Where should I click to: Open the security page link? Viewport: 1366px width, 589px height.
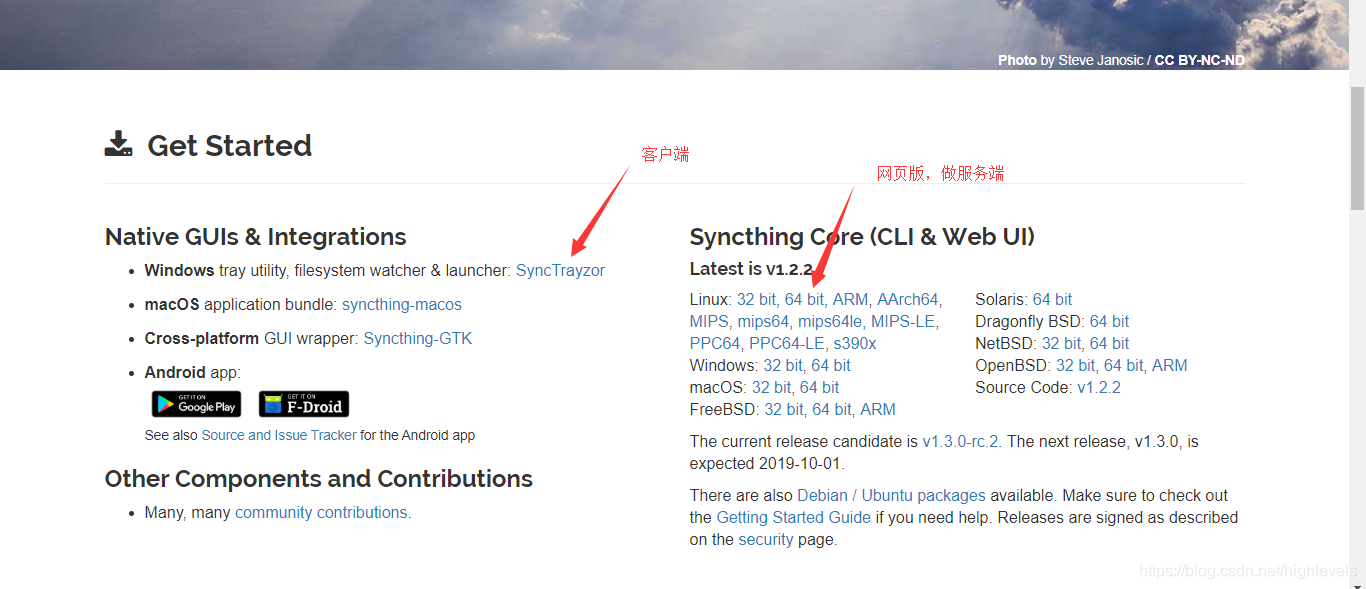[x=766, y=539]
